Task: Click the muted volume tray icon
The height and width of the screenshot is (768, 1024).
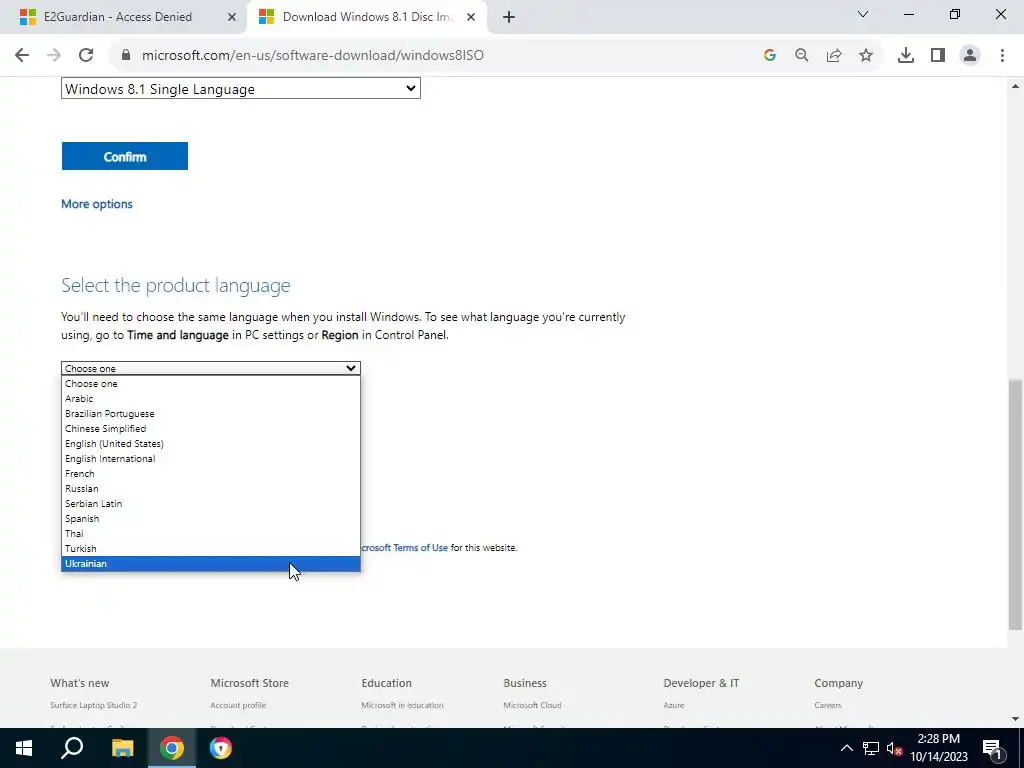Action: [x=894, y=748]
